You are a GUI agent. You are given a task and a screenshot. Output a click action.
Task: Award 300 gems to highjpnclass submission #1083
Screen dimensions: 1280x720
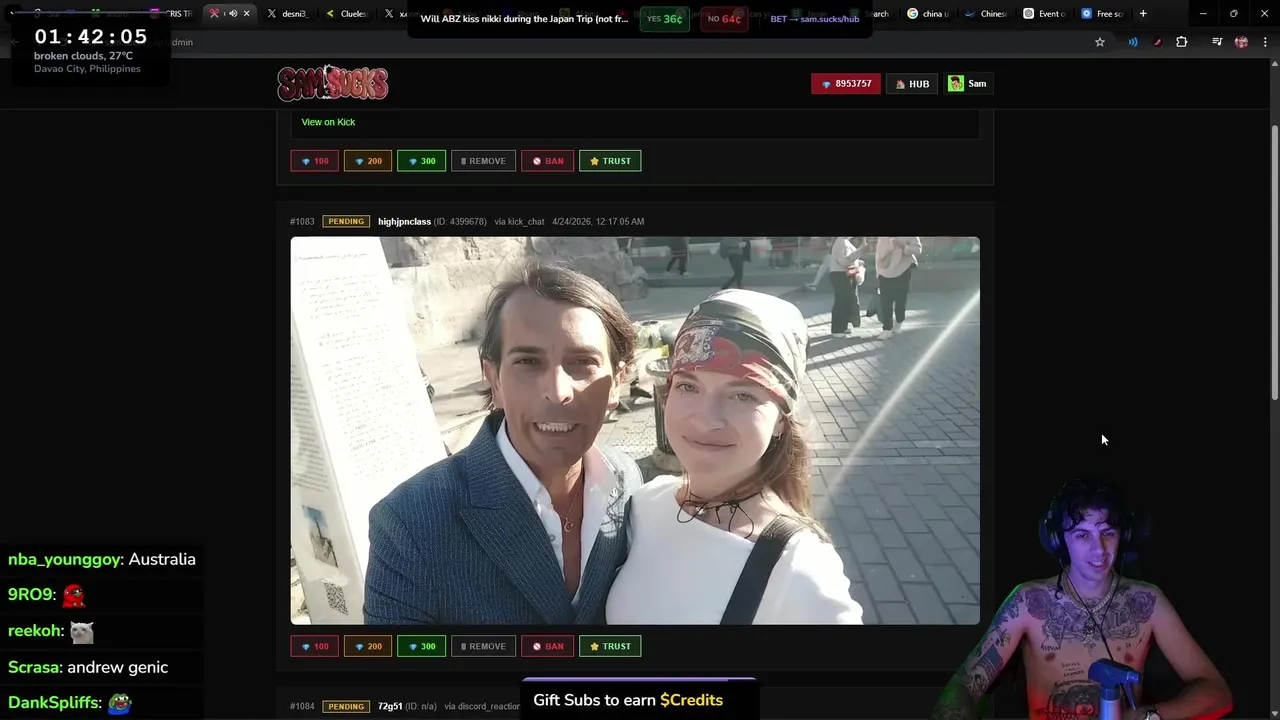point(421,646)
